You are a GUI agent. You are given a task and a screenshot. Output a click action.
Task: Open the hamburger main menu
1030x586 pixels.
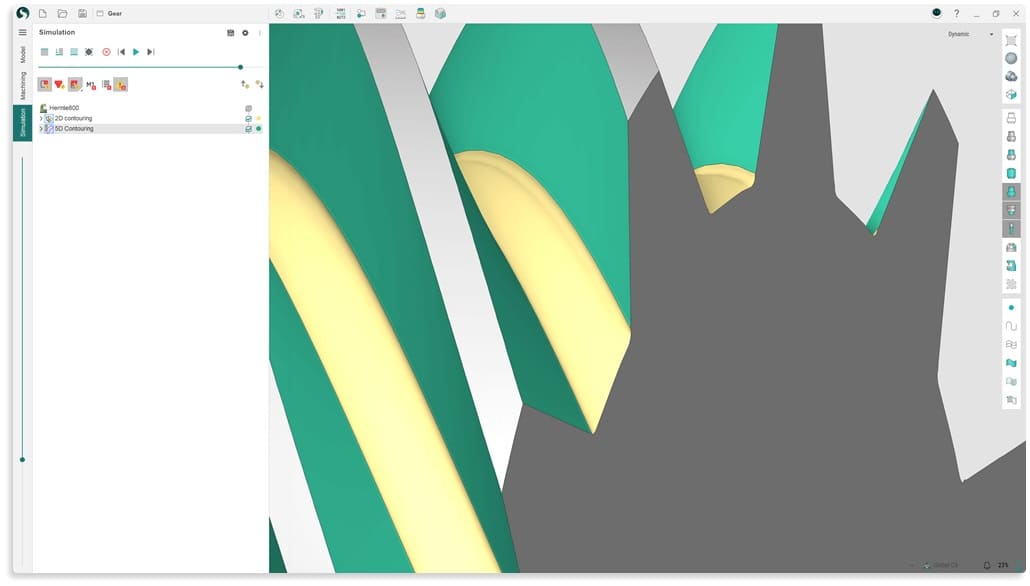(x=23, y=32)
